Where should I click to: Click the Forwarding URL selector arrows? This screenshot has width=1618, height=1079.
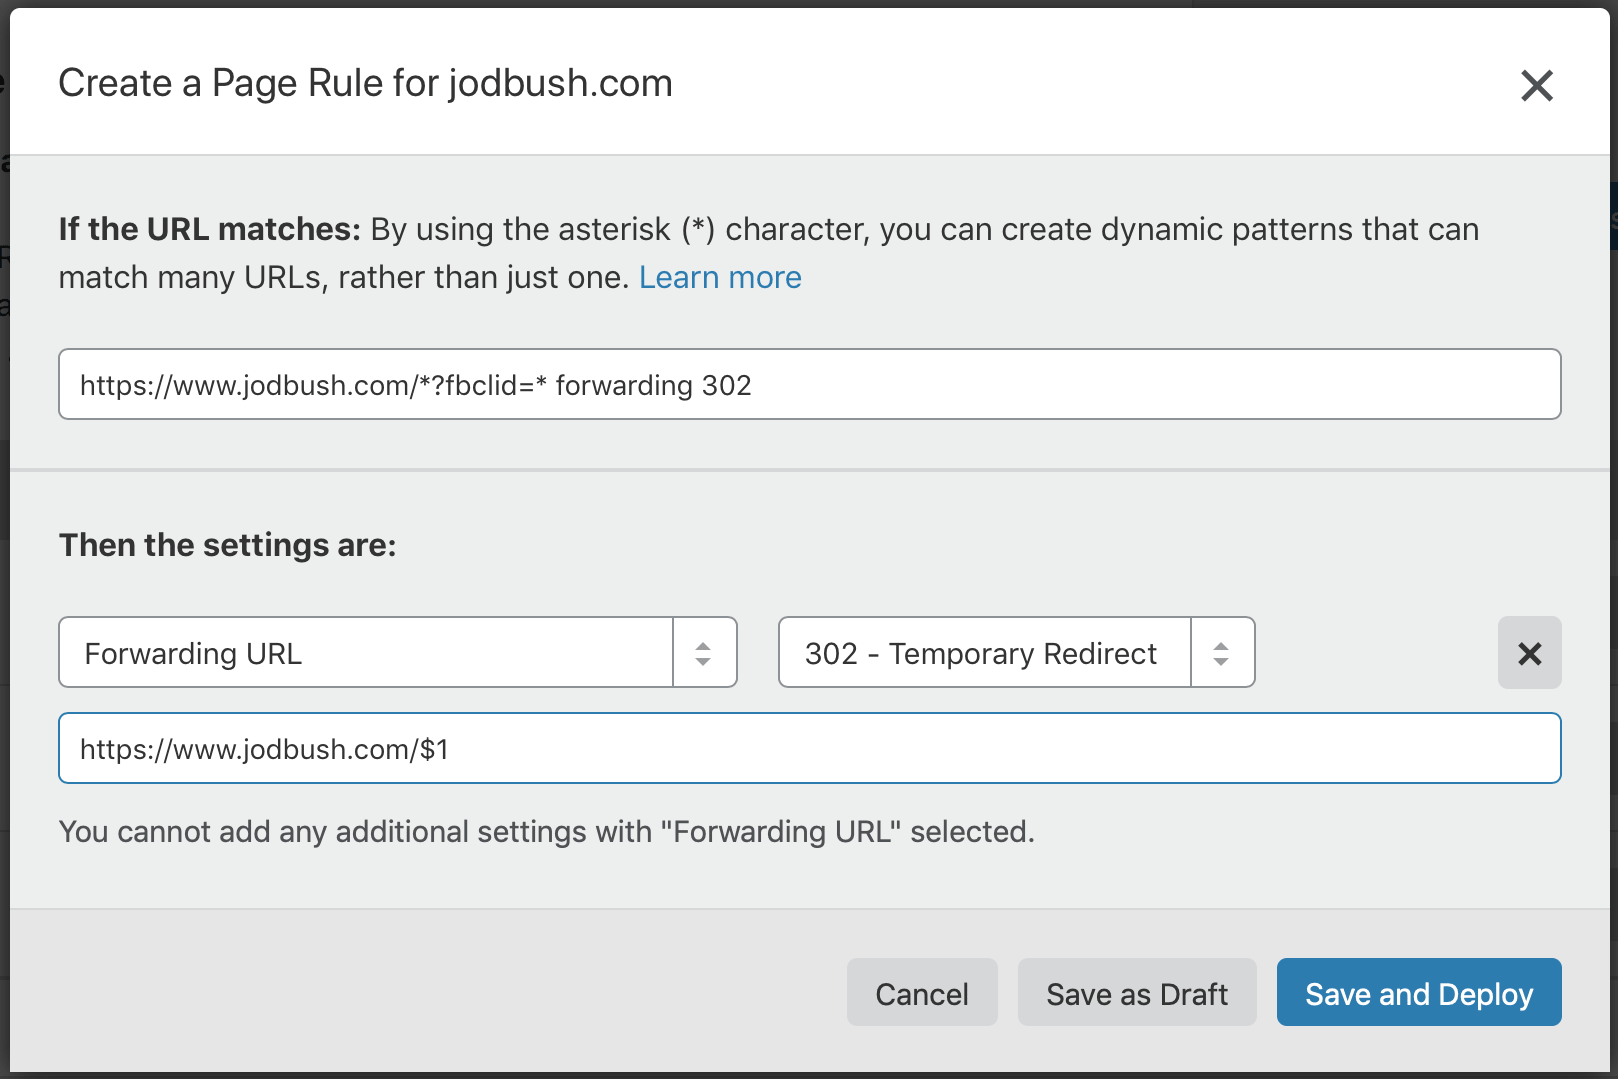click(704, 653)
